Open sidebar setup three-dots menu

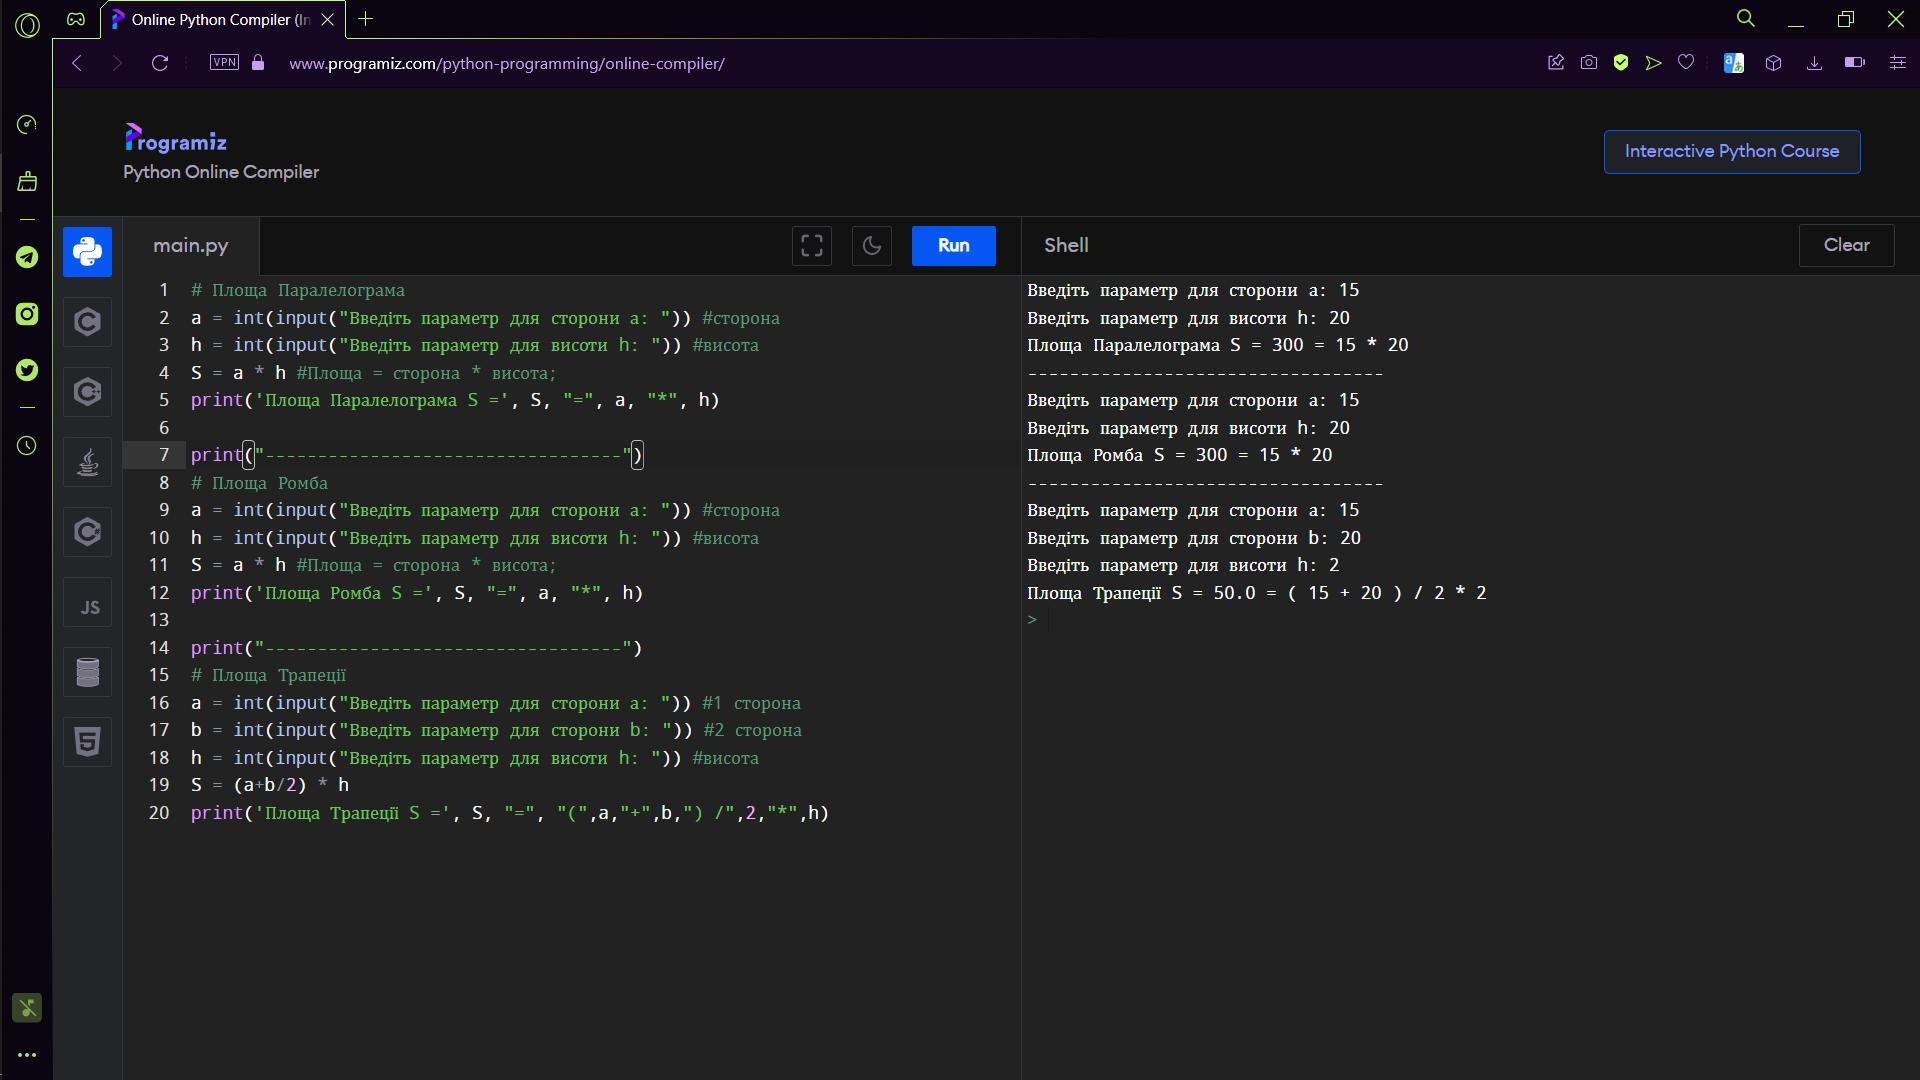[27, 1055]
